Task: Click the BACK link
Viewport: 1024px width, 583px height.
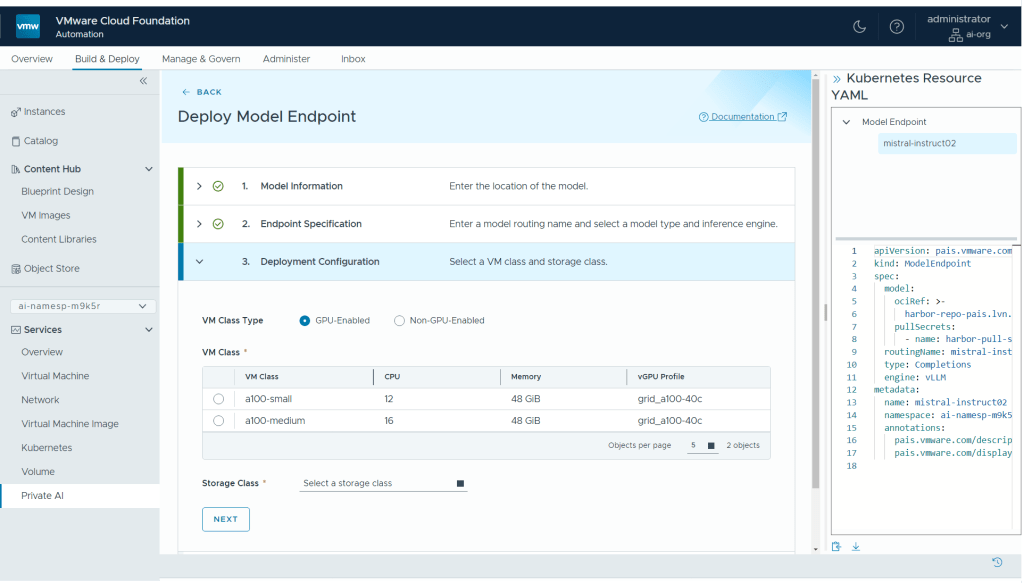Action: (x=202, y=92)
